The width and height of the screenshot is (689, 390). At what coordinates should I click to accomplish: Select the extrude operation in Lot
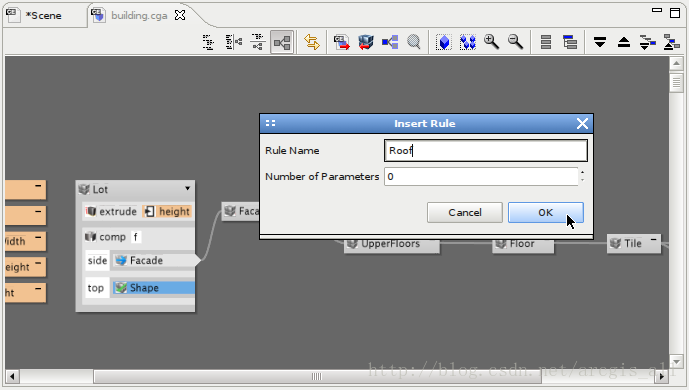[x=111, y=212]
